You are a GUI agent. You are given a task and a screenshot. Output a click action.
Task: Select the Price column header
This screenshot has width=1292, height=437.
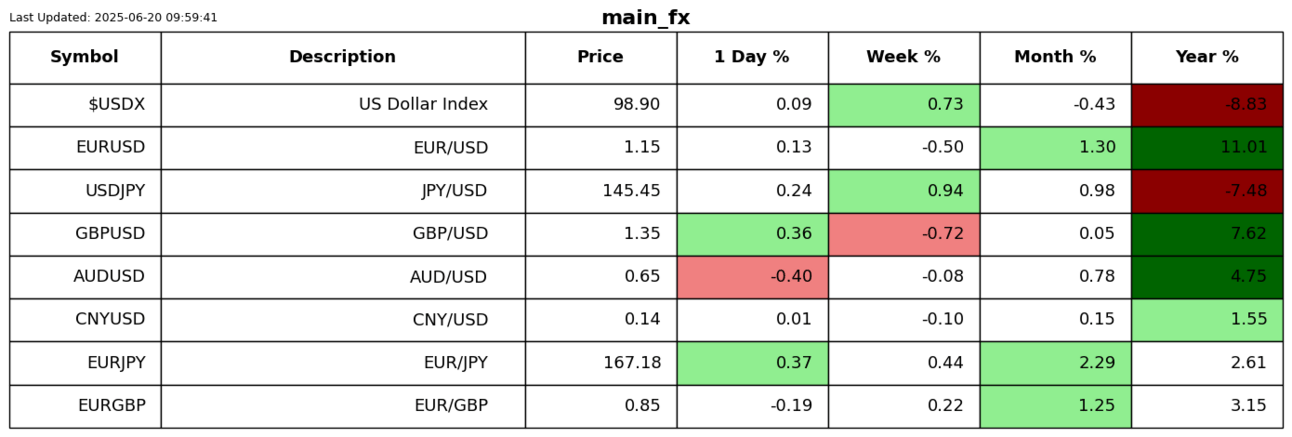pos(600,57)
